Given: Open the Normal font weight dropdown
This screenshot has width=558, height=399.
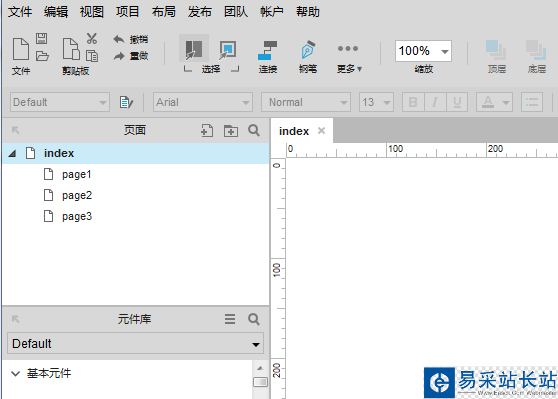Looking at the screenshot, I should 306,103.
